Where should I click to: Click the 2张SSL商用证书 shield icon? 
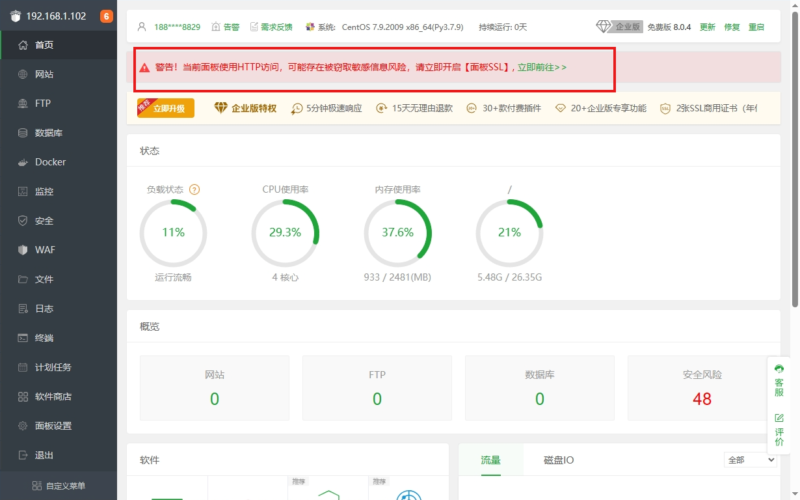(665, 109)
